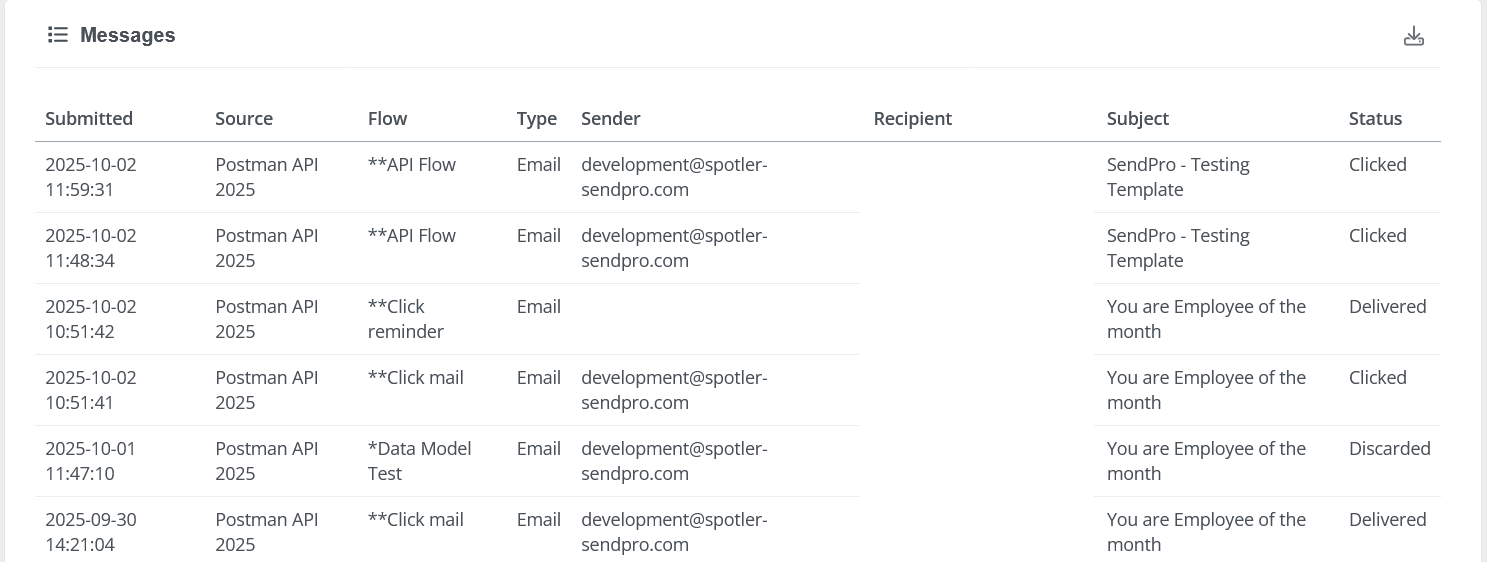Click the timestamp 2025-10-01 11:47:10

click(x=91, y=461)
